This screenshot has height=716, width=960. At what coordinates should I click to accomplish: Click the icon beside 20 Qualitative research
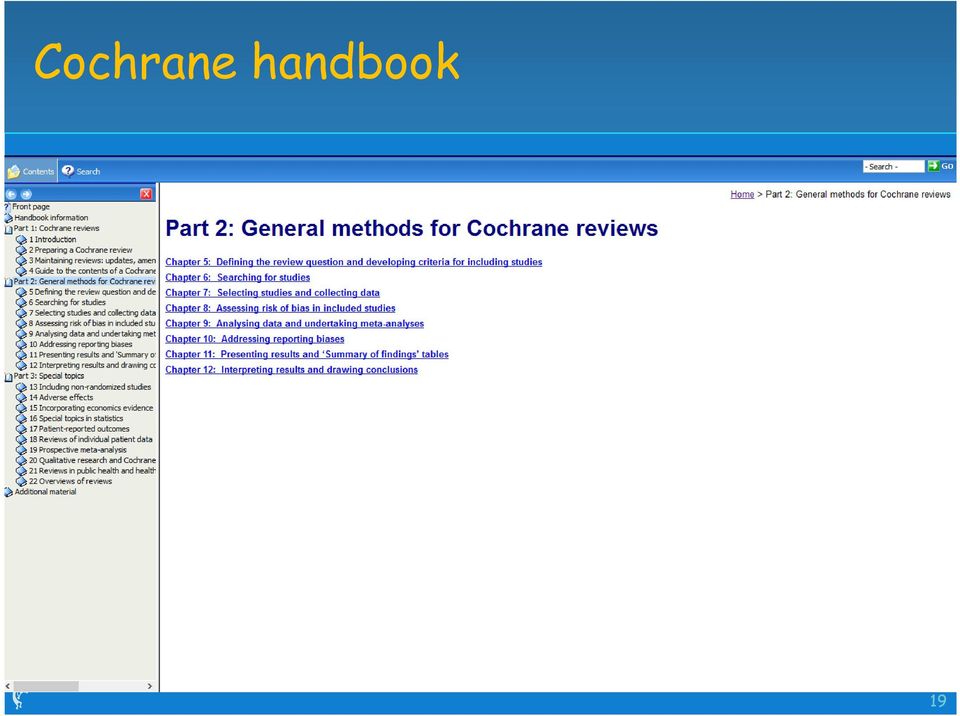click(21, 460)
